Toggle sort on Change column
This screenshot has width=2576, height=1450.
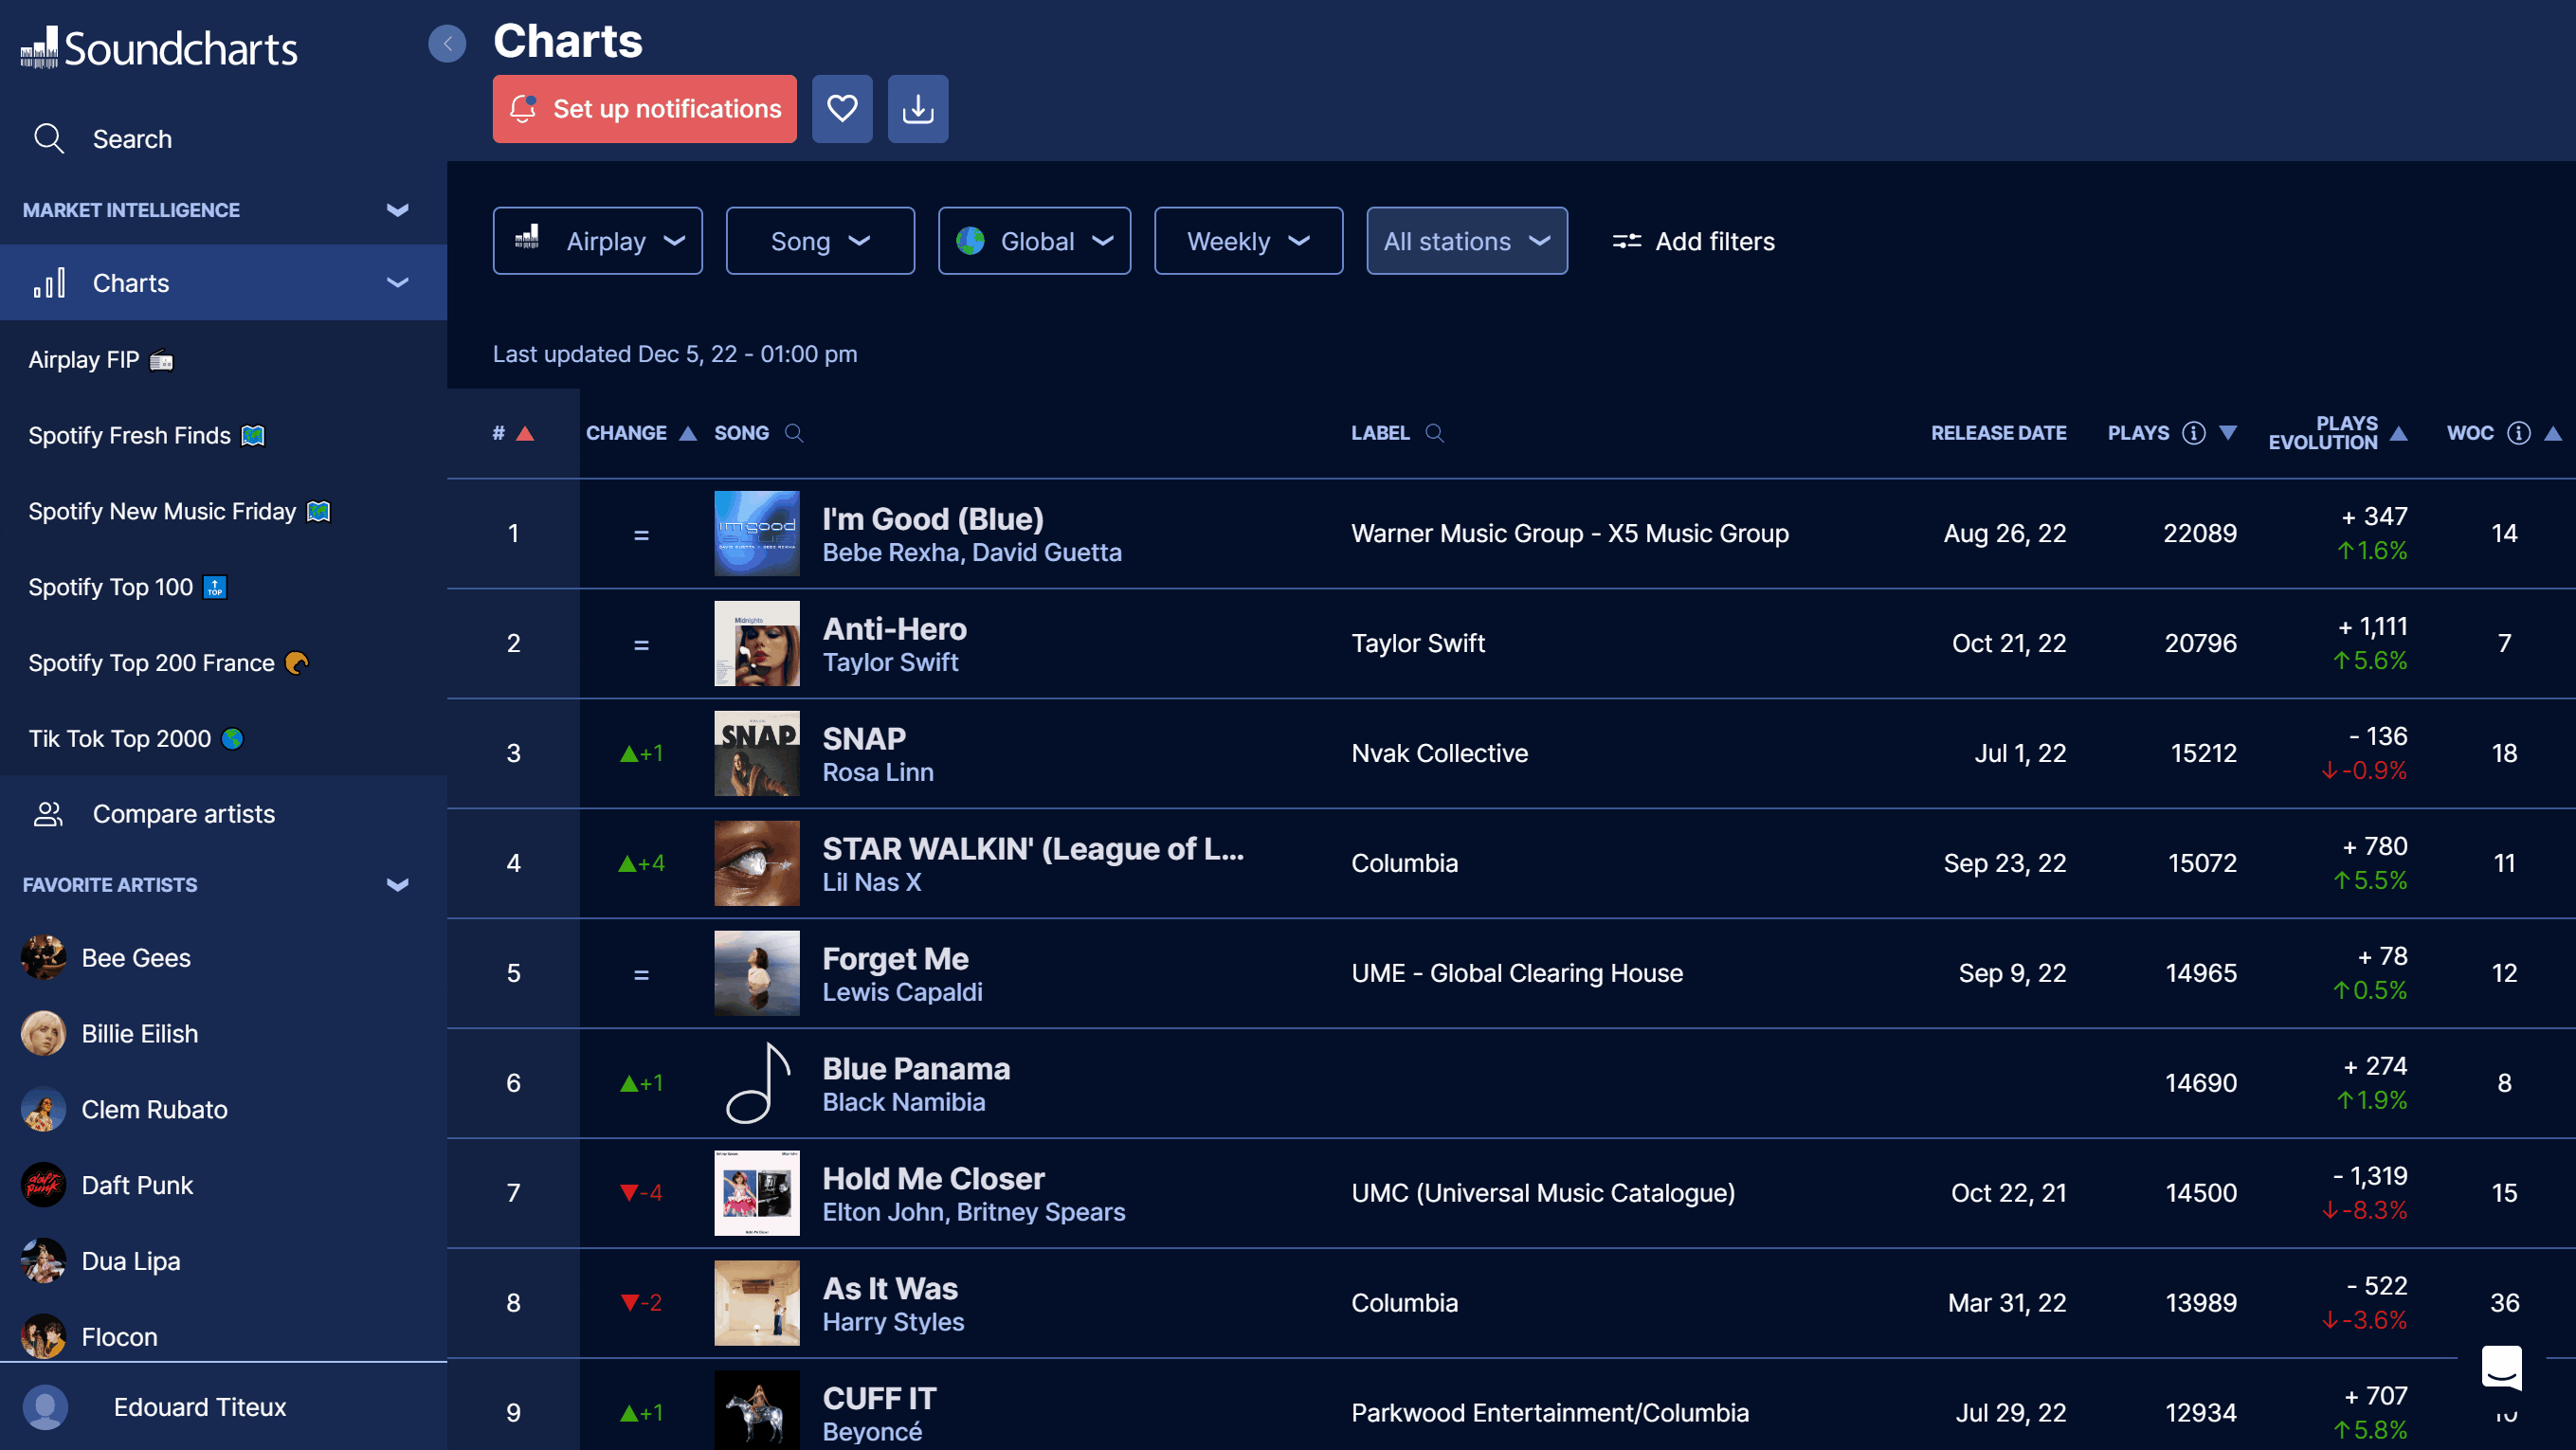(688, 432)
